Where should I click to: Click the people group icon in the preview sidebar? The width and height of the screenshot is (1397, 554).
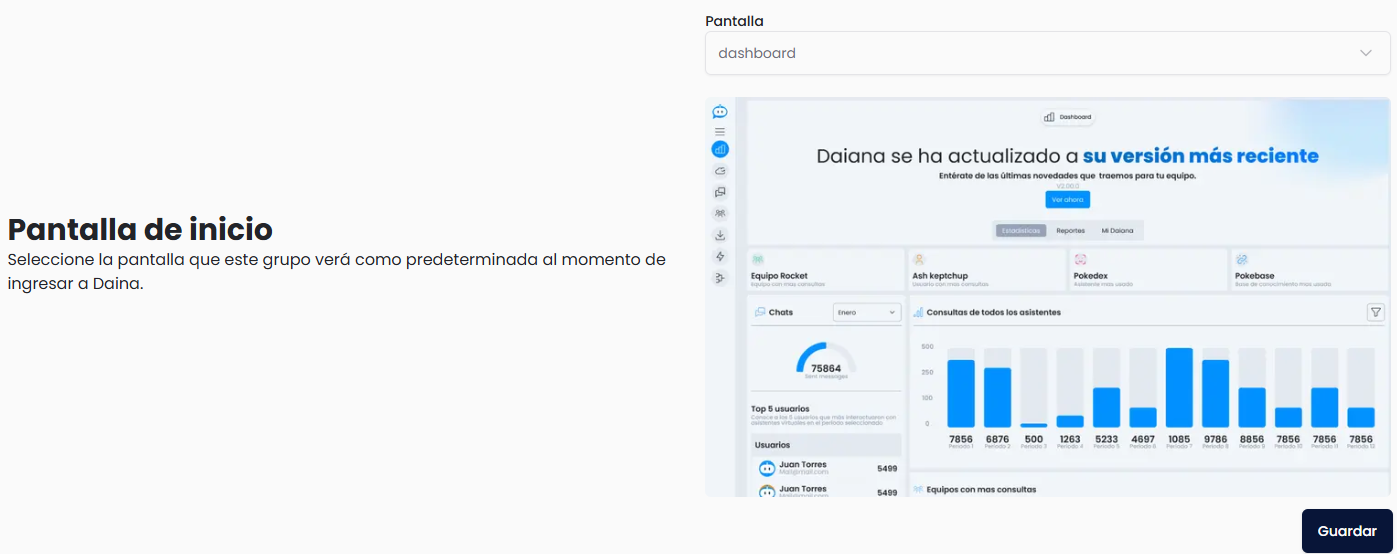tap(720, 213)
